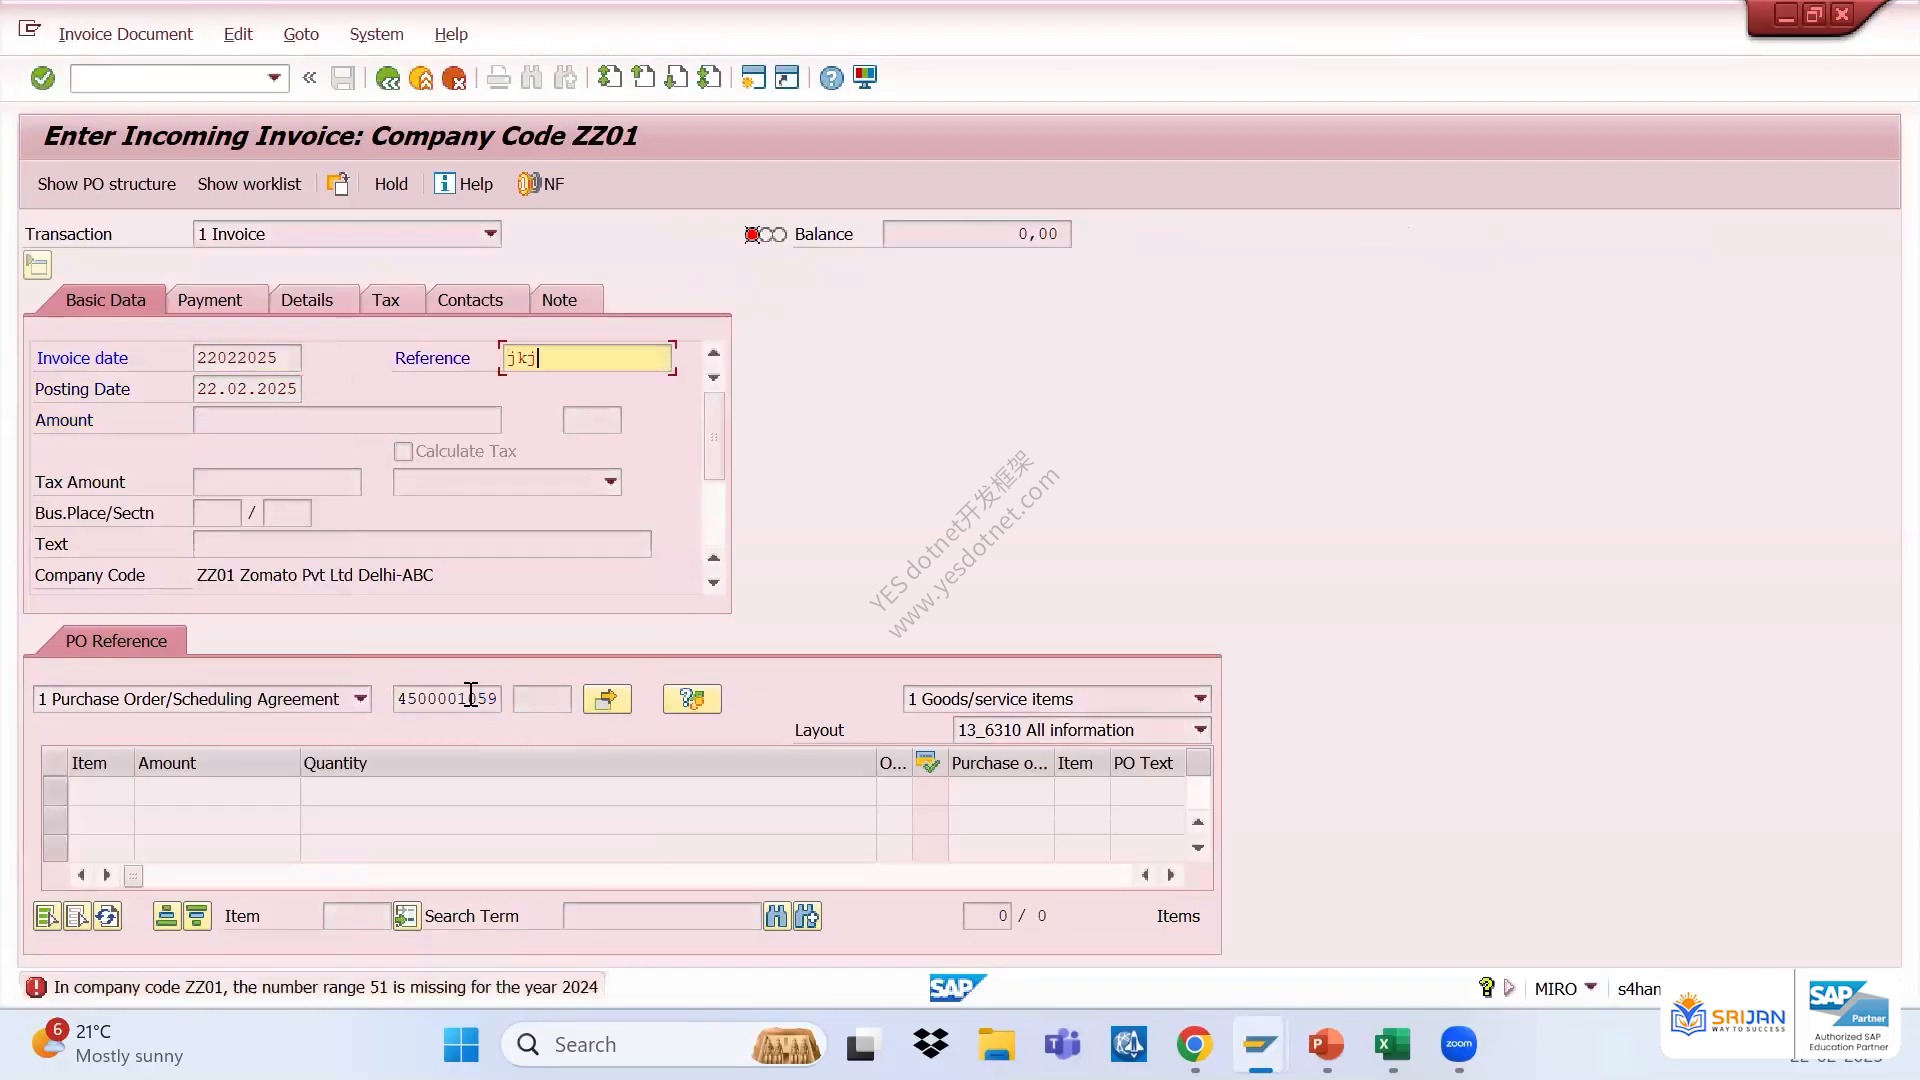The height and width of the screenshot is (1080, 1920).
Task: Click the position icon next to Item field
Action: [406, 916]
